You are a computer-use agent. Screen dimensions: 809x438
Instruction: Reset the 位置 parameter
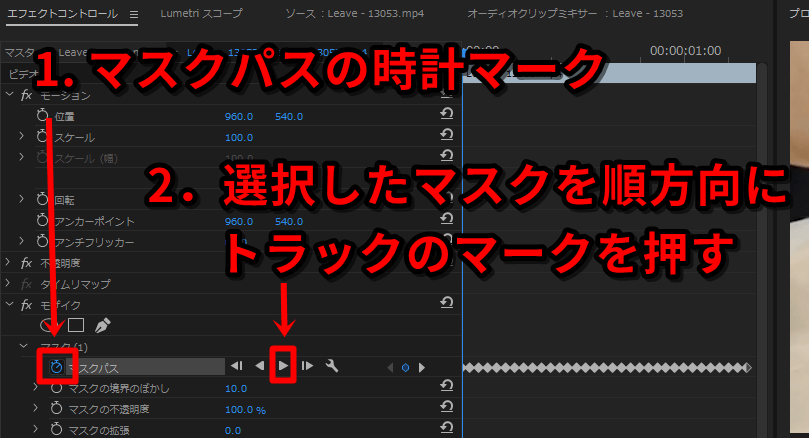tap(447, 113)
